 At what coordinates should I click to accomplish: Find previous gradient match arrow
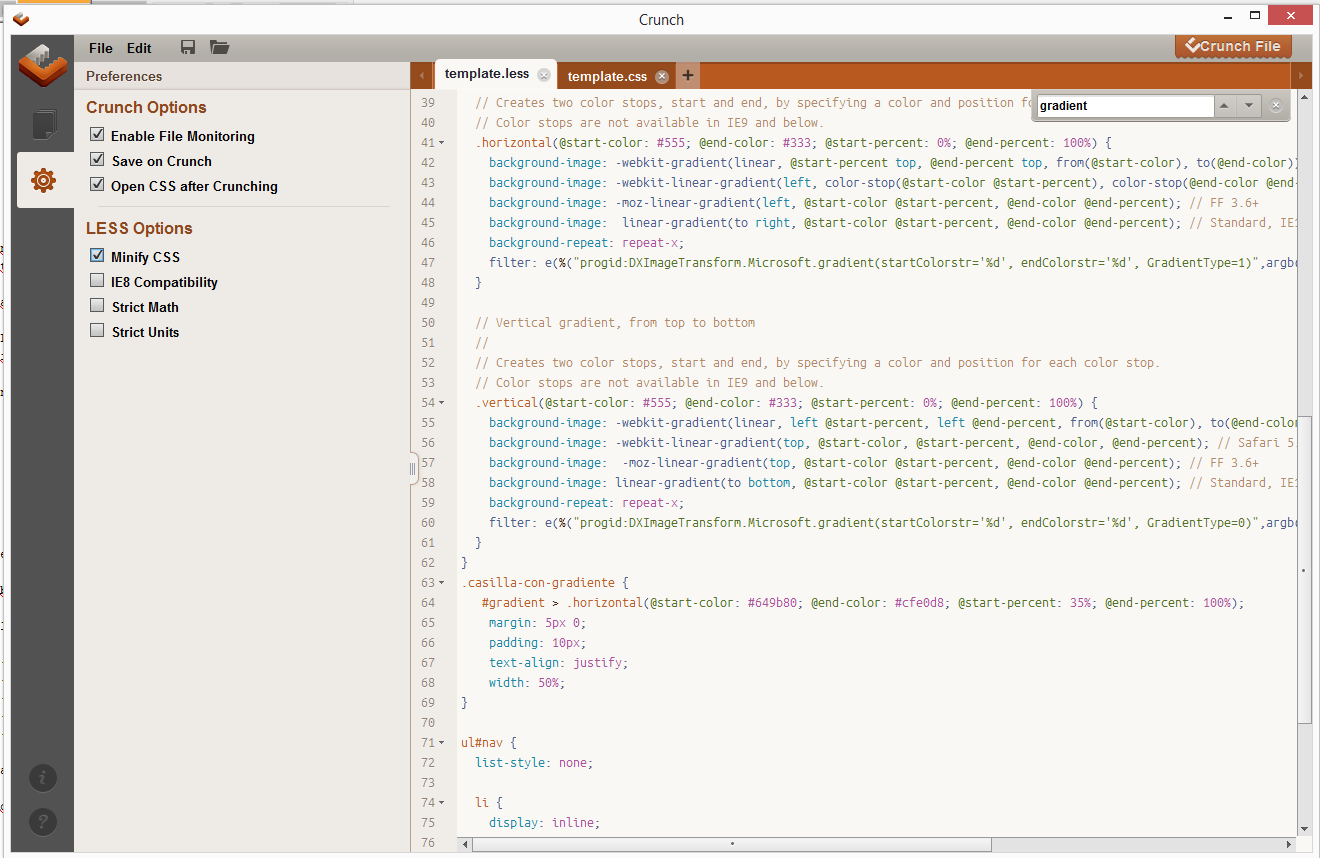click(x=1225, y=105)
